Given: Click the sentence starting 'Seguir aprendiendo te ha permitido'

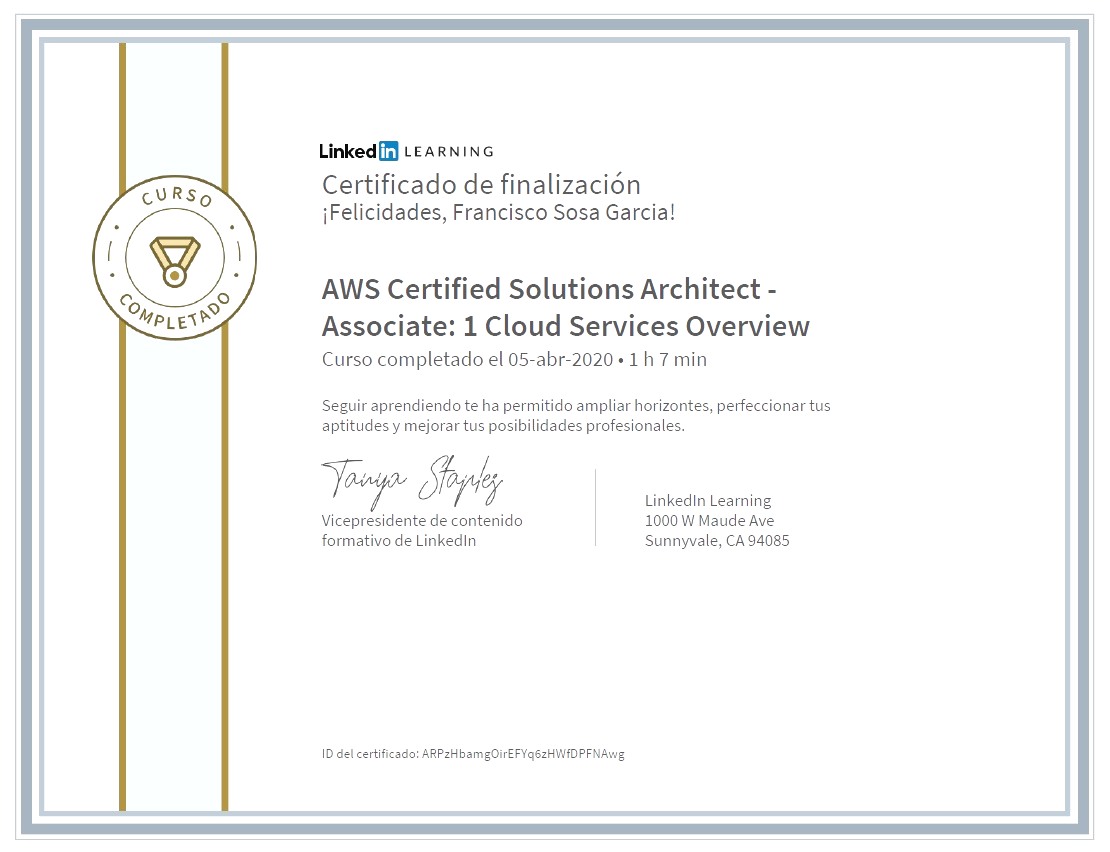Looking at the screenshot, I should pyautogui.click(x=576, y=405).
